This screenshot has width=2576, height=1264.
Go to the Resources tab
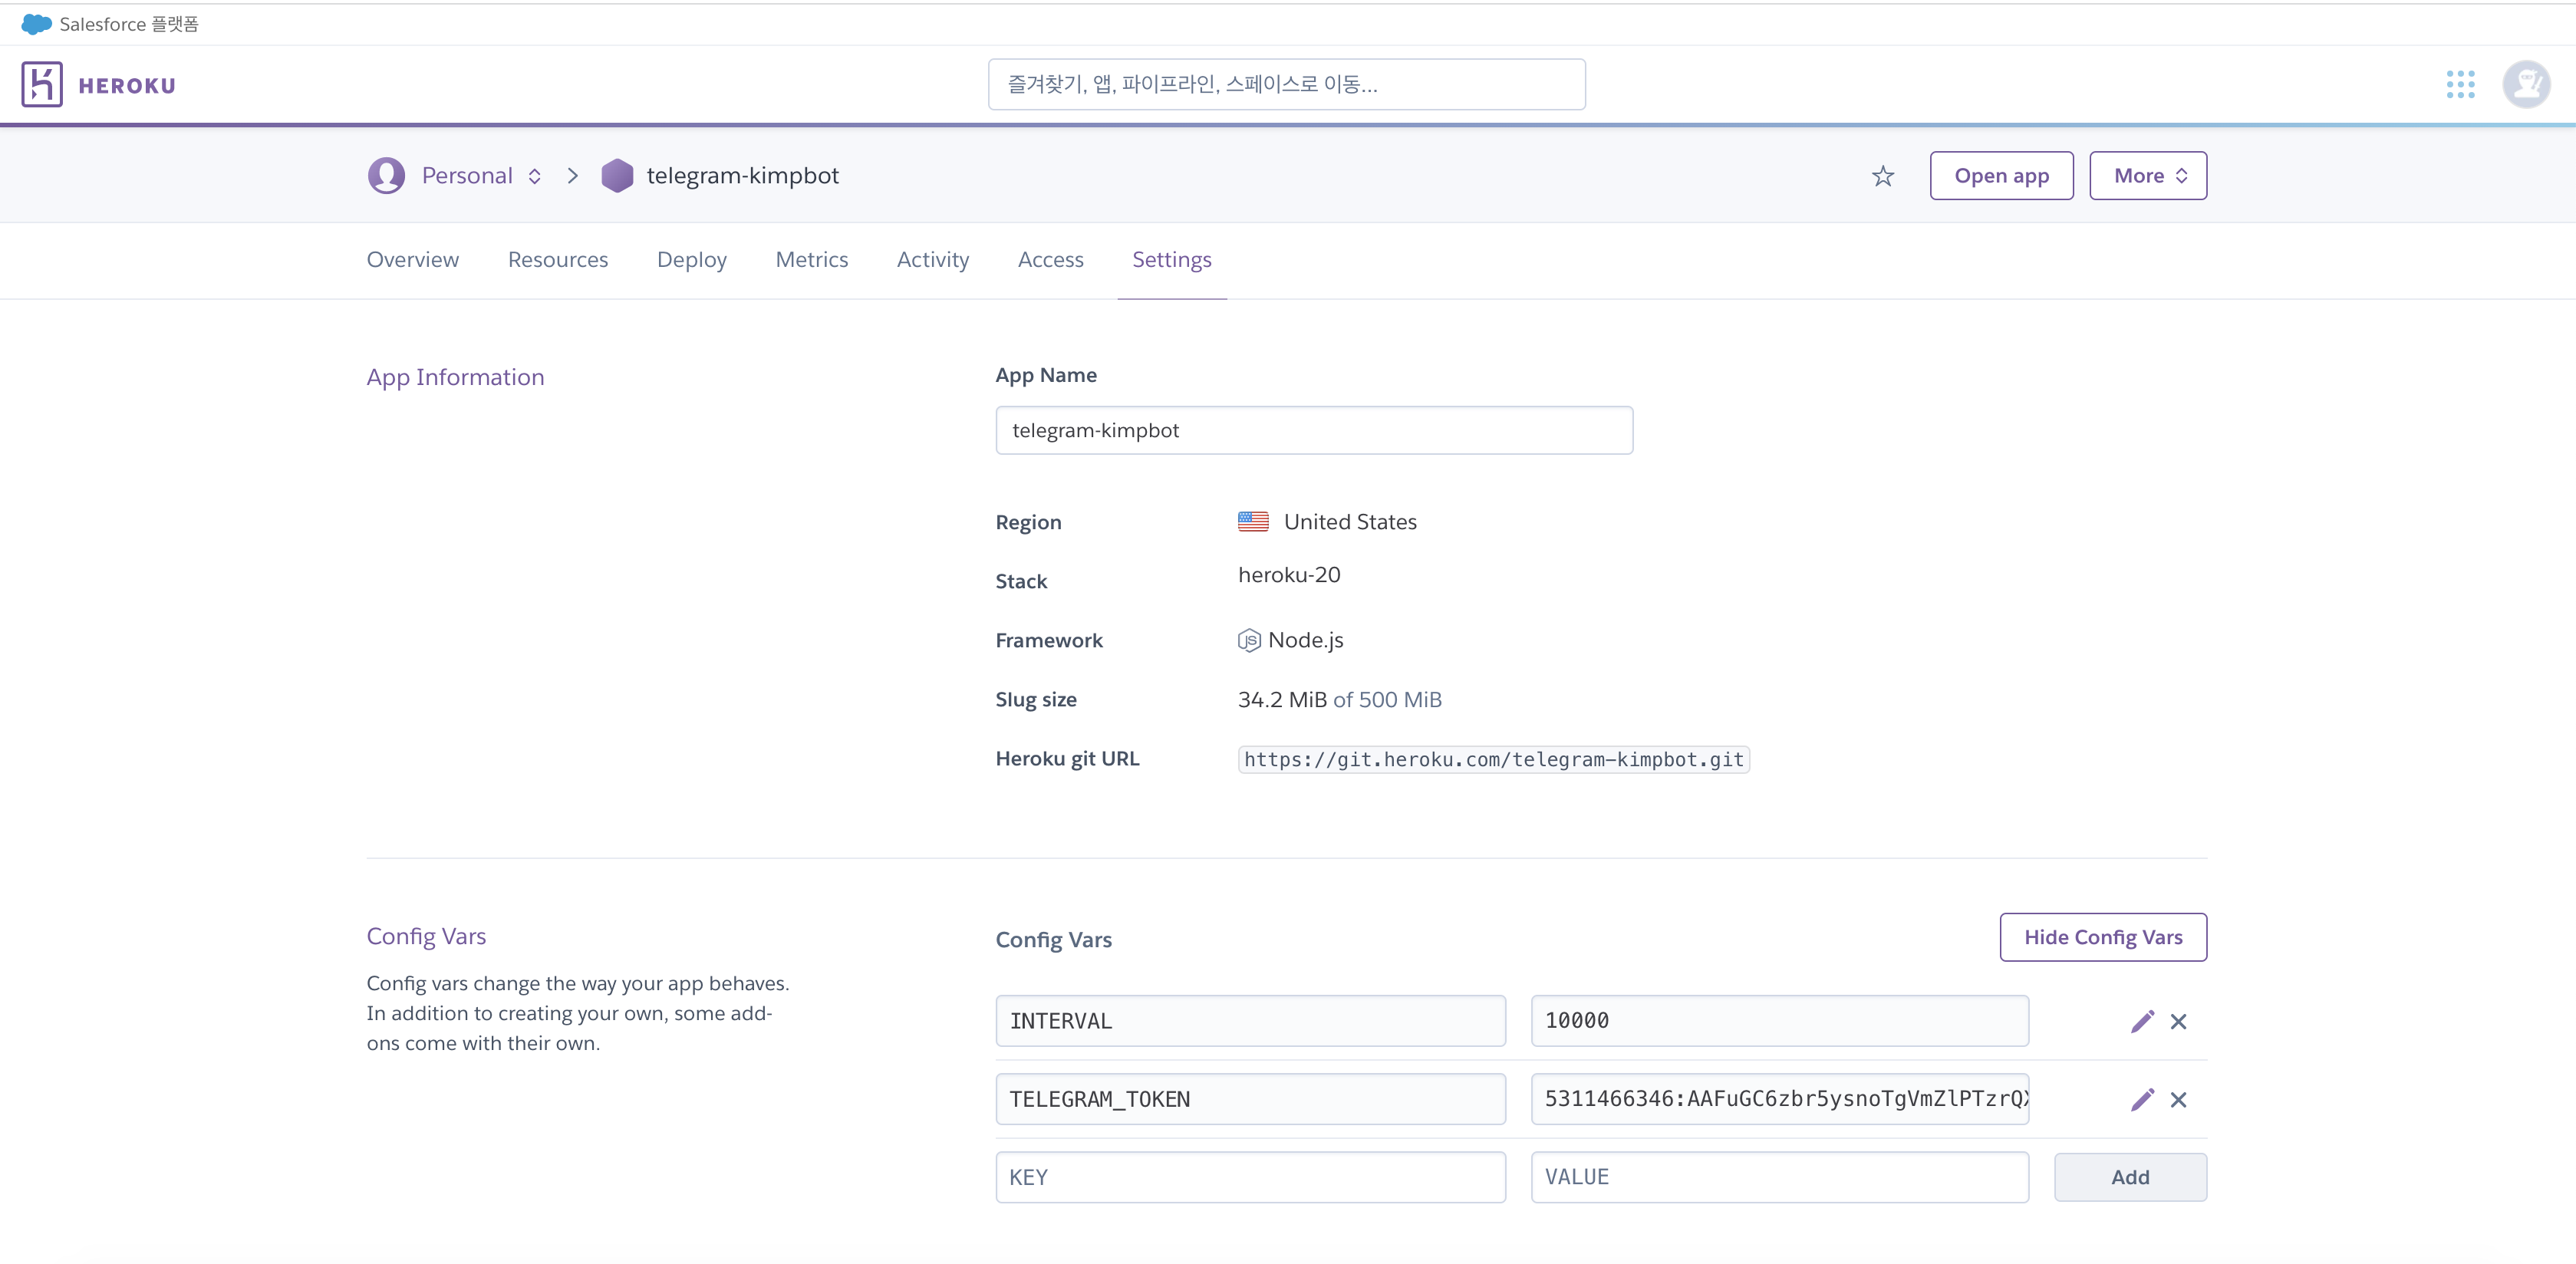coord(557,260)
